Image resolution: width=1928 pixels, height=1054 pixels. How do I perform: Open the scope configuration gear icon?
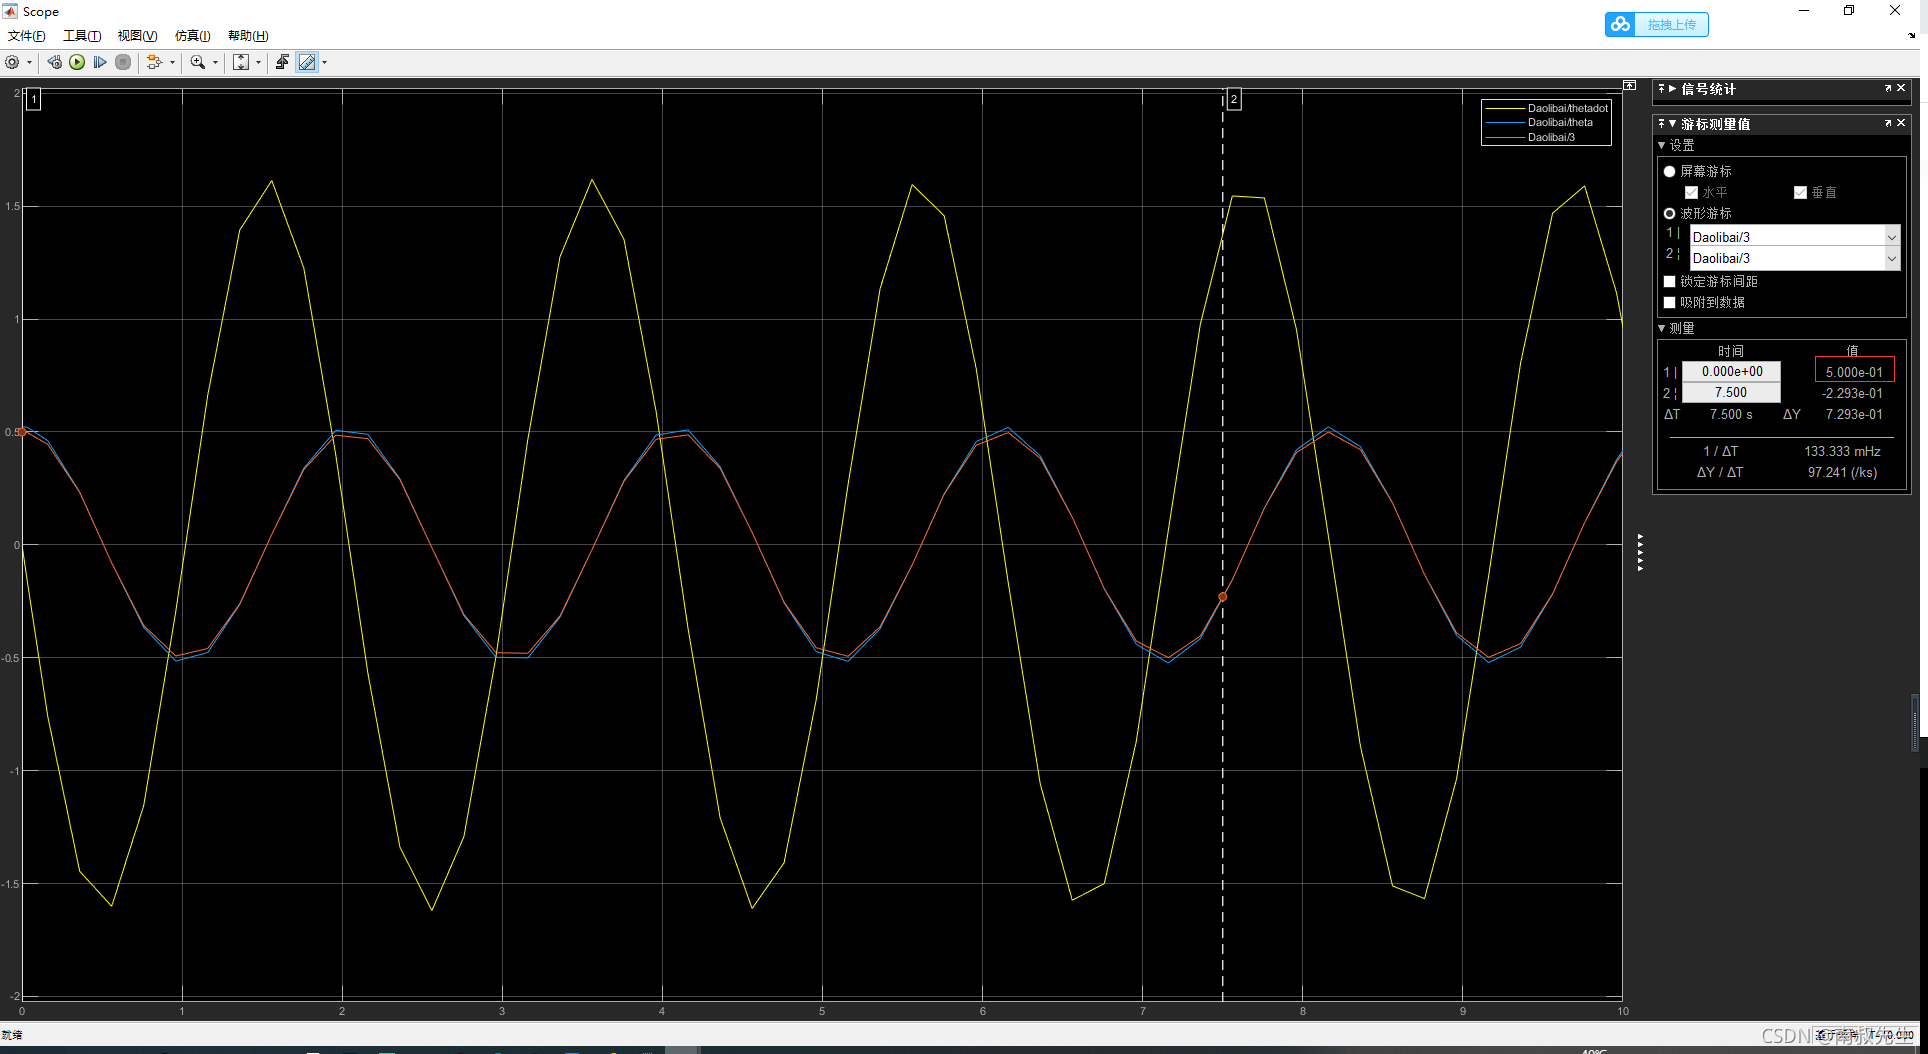[12, 62]
